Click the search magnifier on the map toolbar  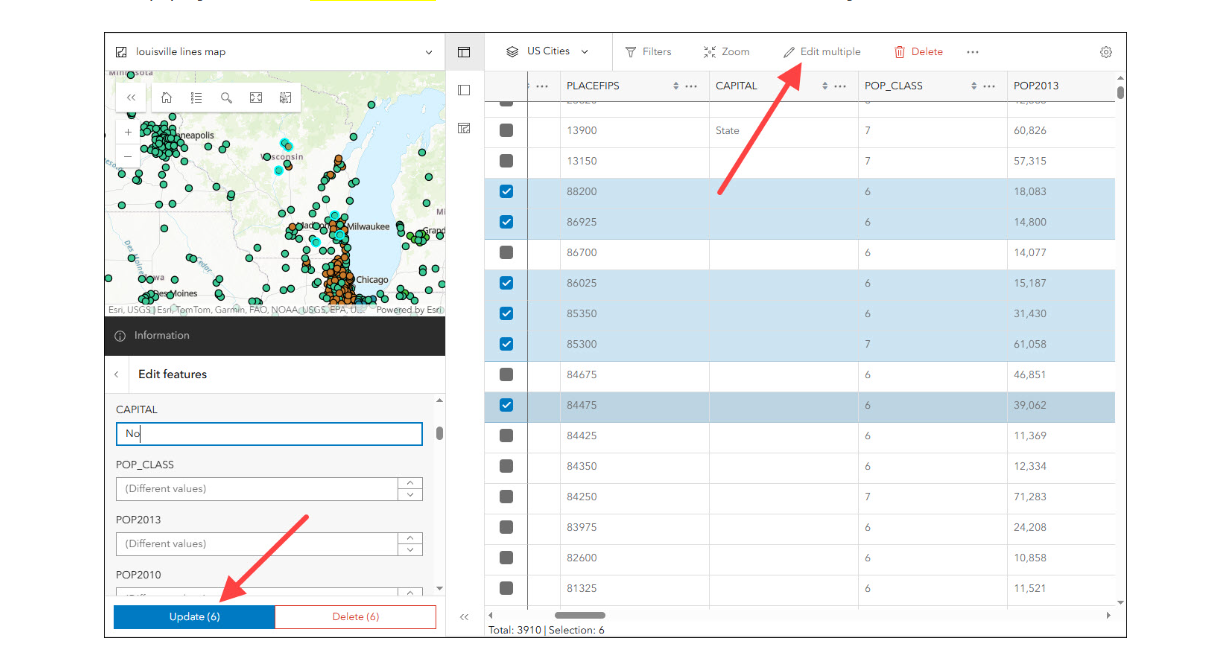point(226,97)
